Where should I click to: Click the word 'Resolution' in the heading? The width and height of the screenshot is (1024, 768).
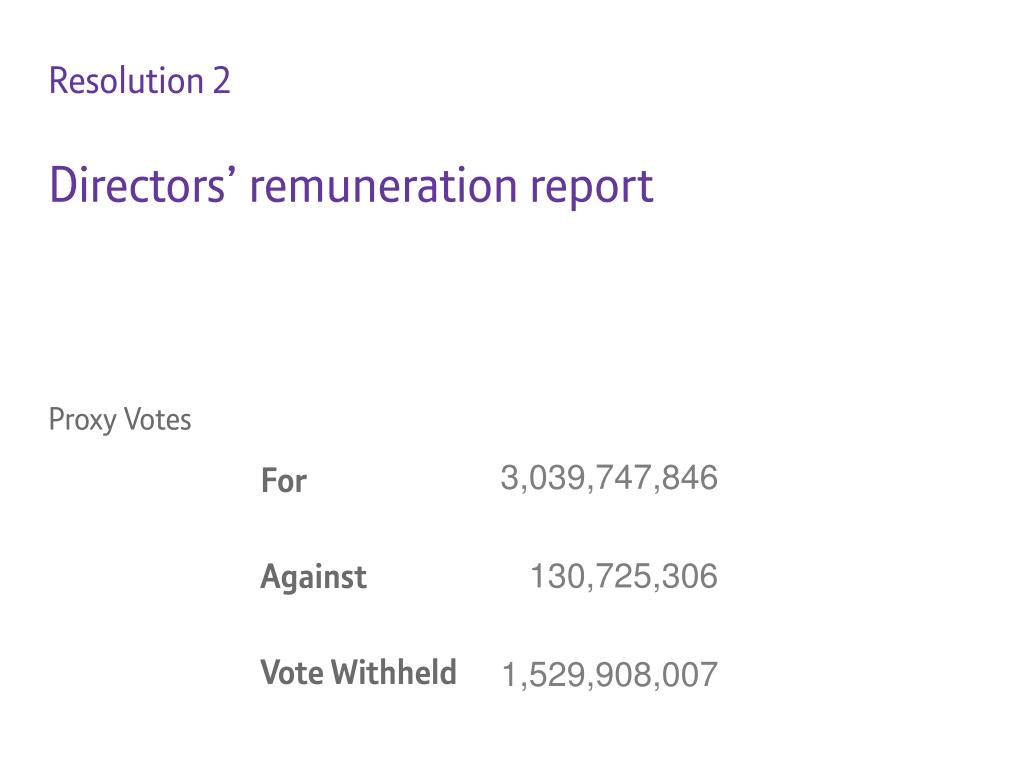(x=126, y=81)
